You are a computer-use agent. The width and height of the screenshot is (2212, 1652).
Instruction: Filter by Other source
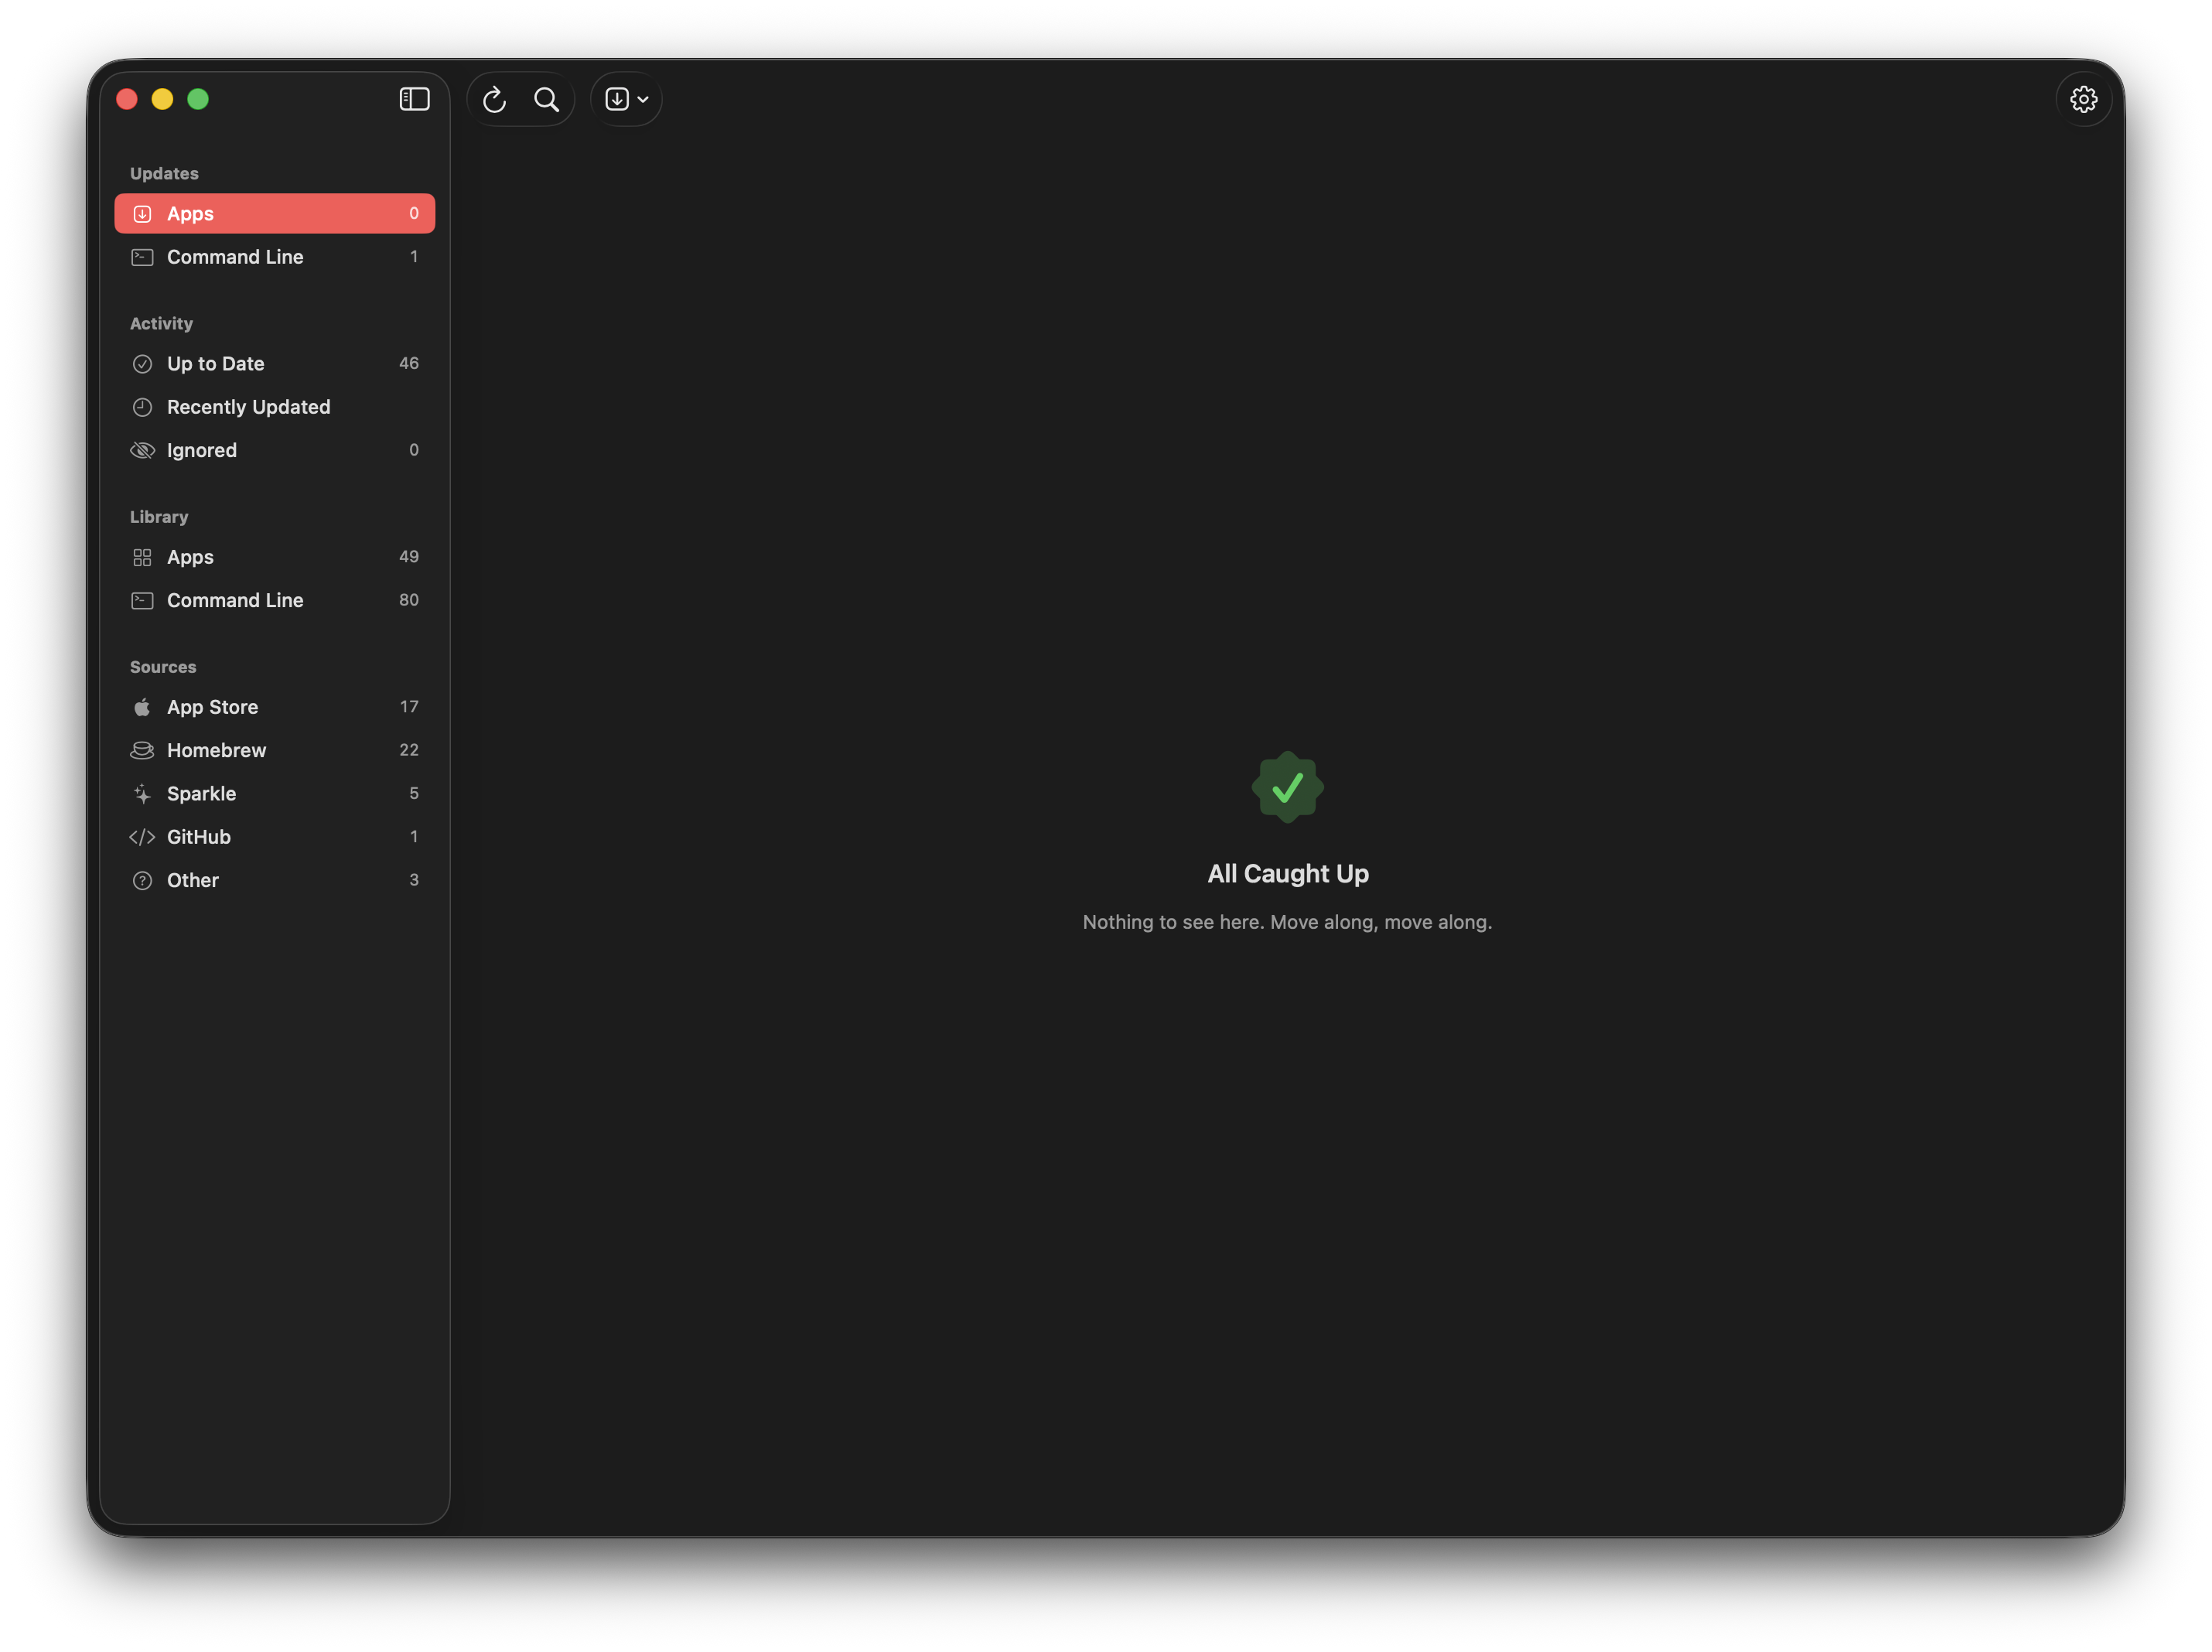coord(274,880)
